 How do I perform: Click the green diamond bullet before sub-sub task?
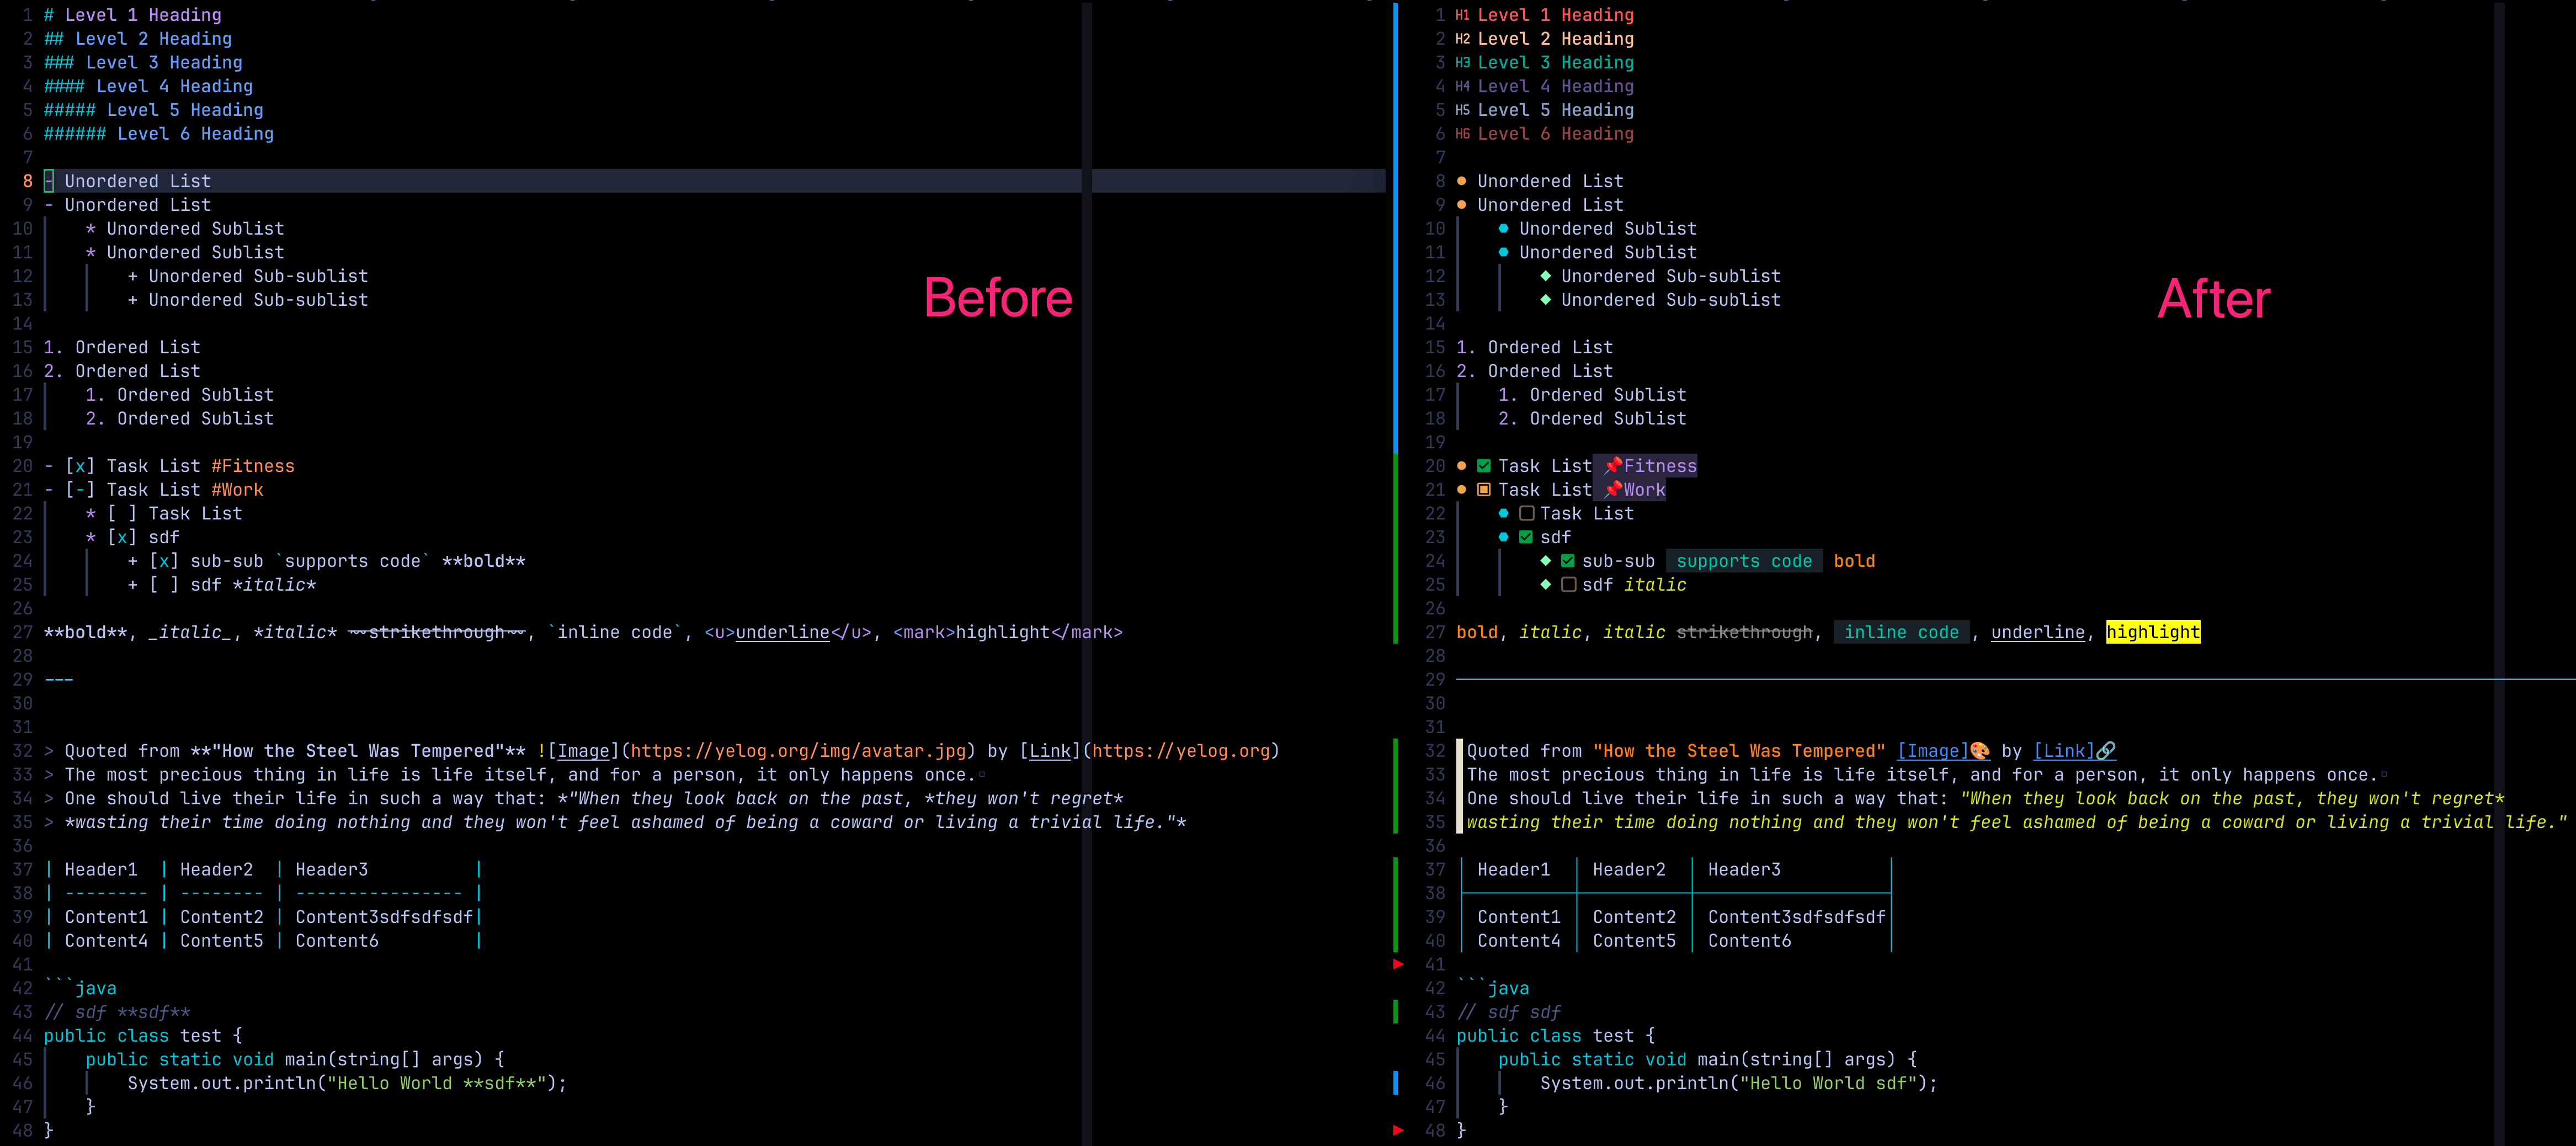tap(1545, 561)
